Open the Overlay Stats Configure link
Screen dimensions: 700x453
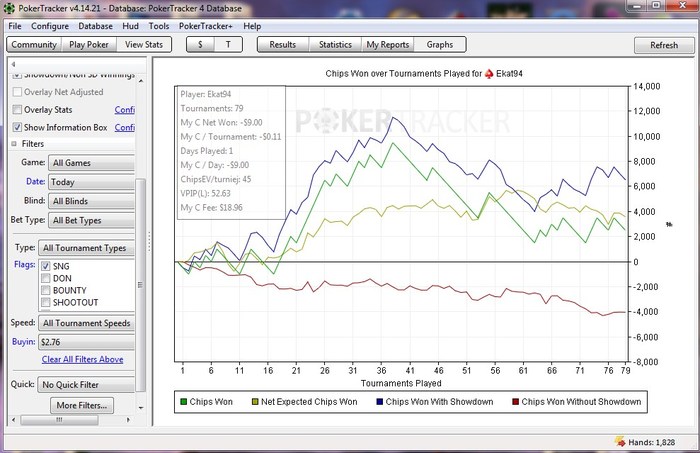(125, 109)
